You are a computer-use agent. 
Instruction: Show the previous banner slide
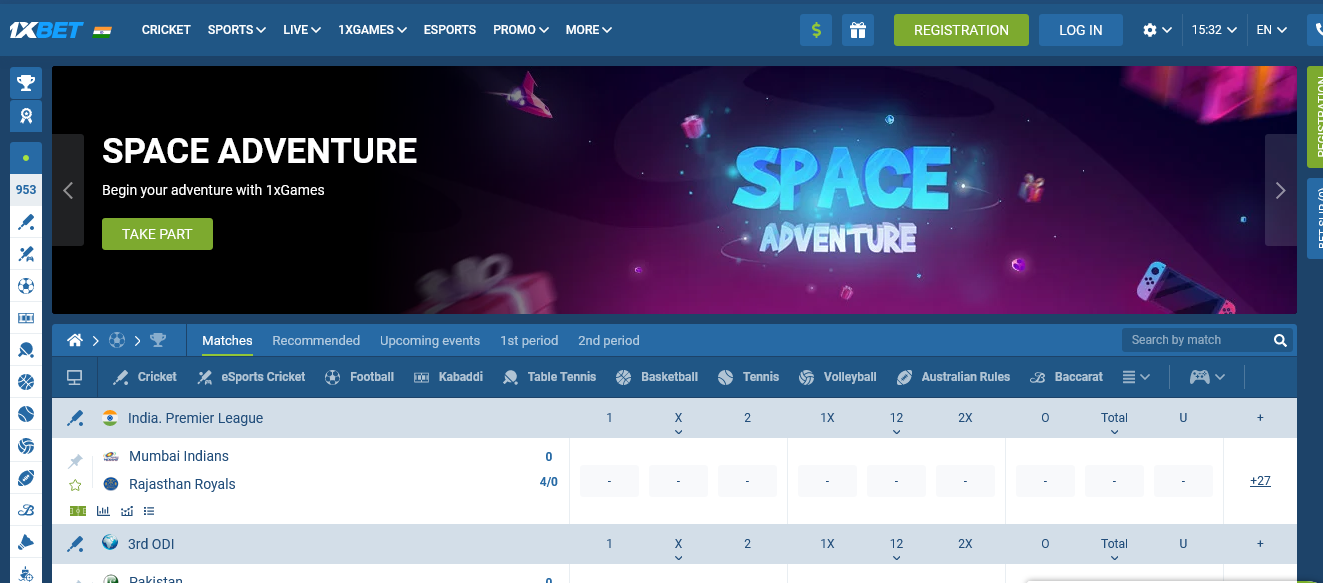pos(68,190)
